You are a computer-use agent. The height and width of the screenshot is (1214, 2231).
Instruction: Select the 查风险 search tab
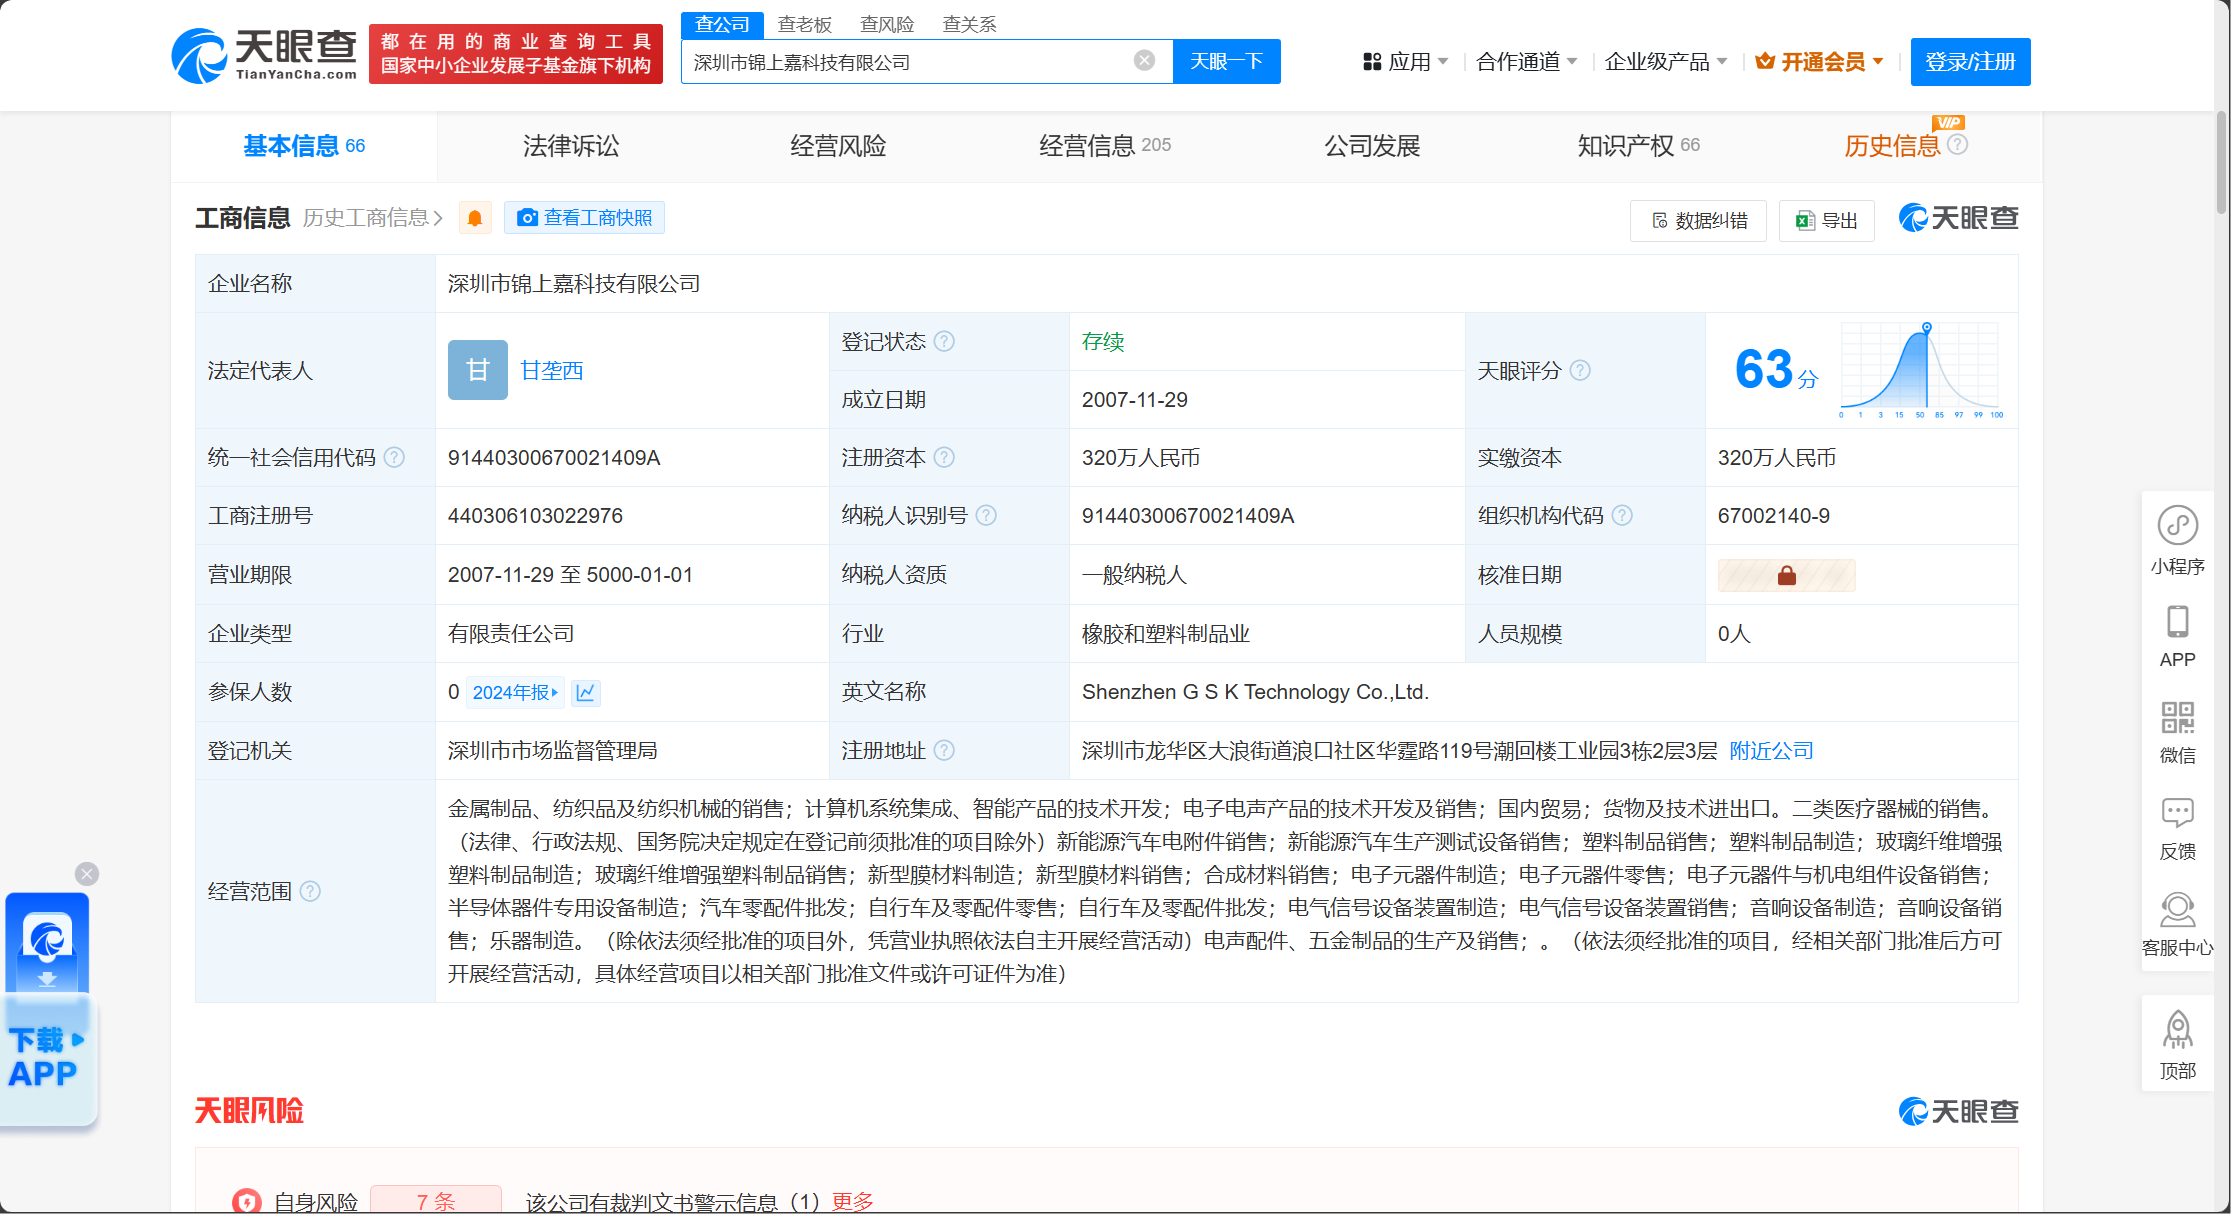tap(887, 24)
